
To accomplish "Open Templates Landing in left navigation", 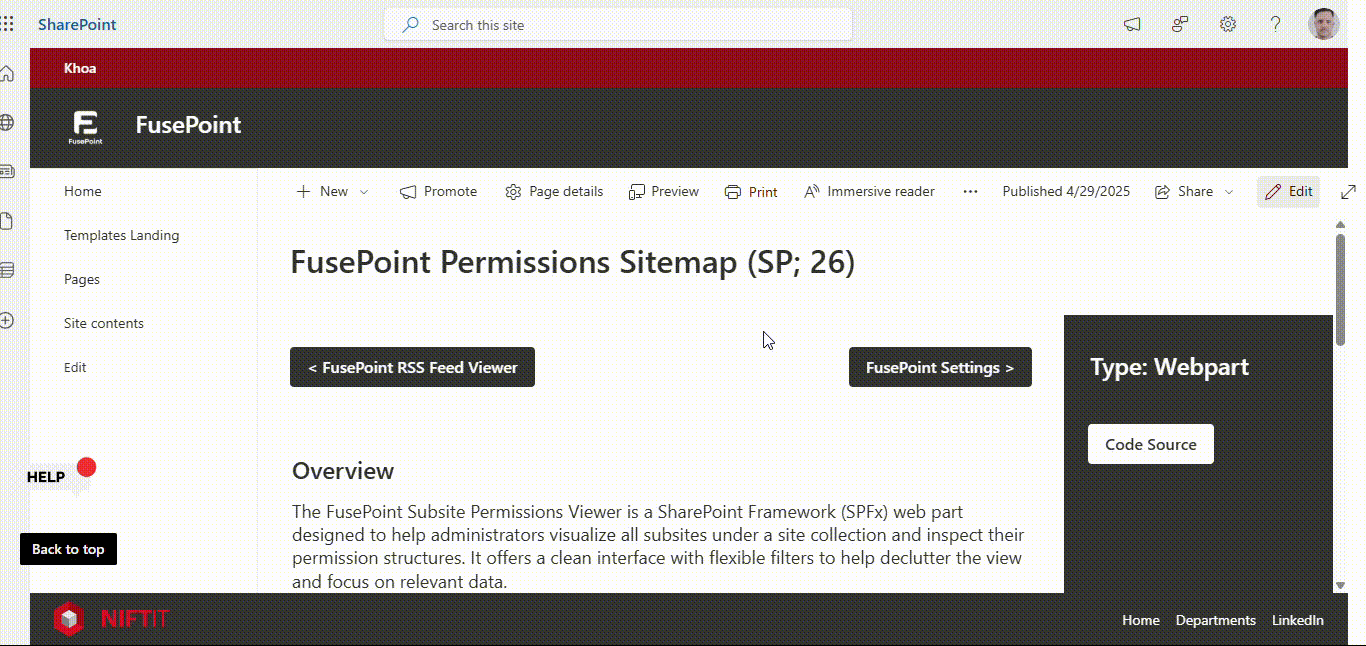I will coord(122,236).
